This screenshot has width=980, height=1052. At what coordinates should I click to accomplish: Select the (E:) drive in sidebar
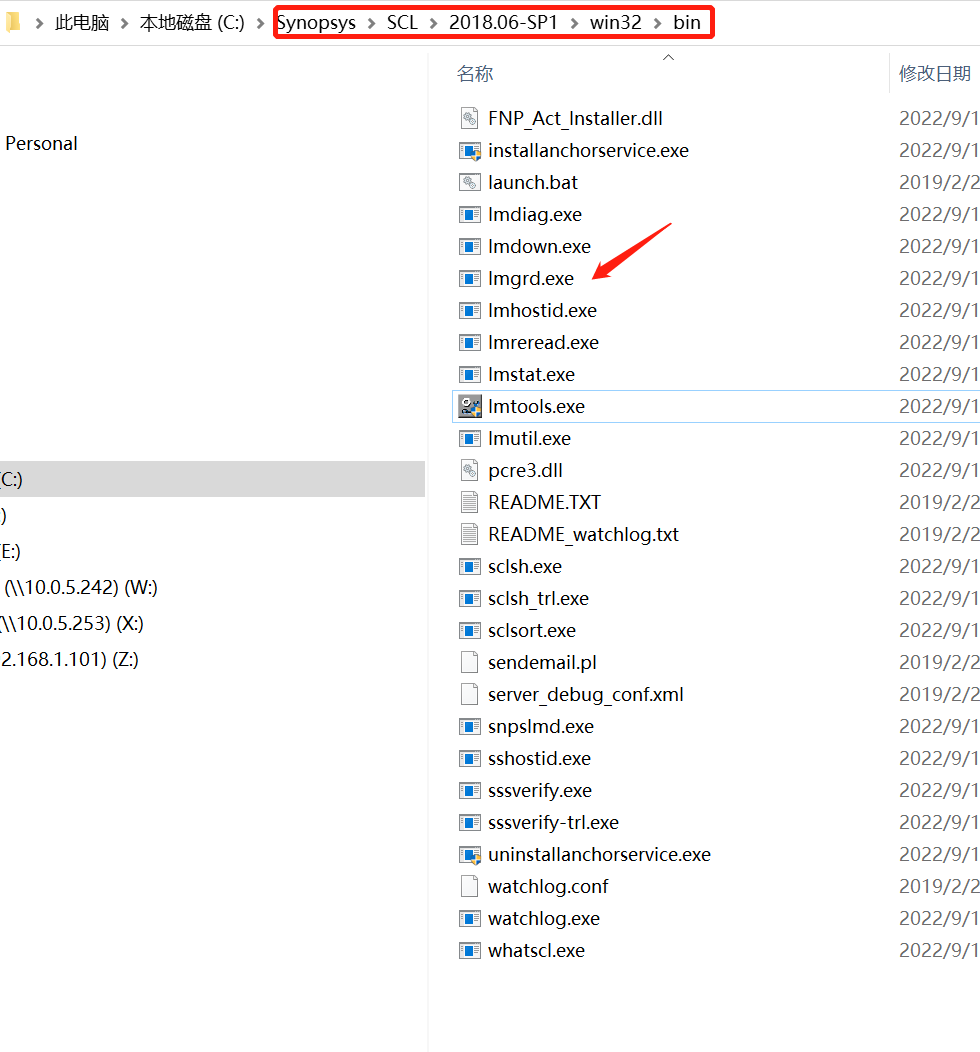11,551
